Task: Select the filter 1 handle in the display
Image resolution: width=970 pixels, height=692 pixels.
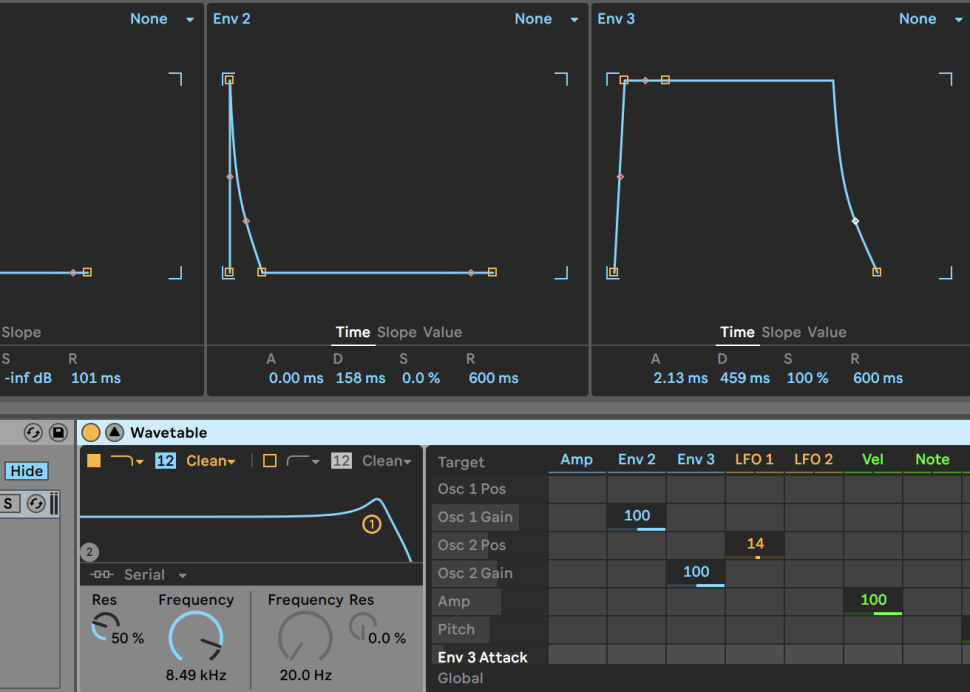Action: tap(371, 524)
